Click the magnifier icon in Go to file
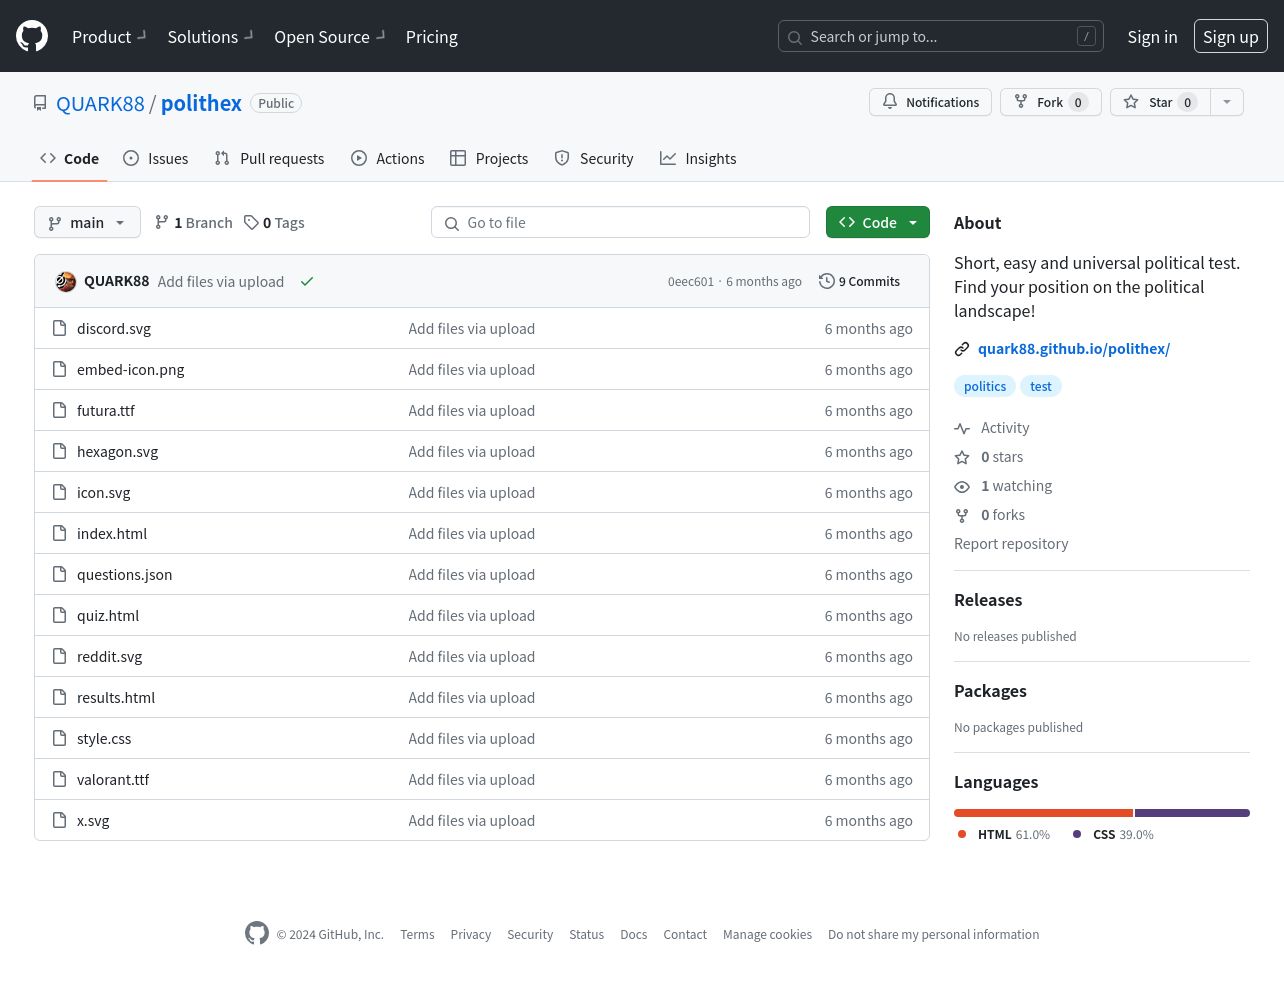The image size is (1284, 987). pyautogui.click(x=452, y=223)
